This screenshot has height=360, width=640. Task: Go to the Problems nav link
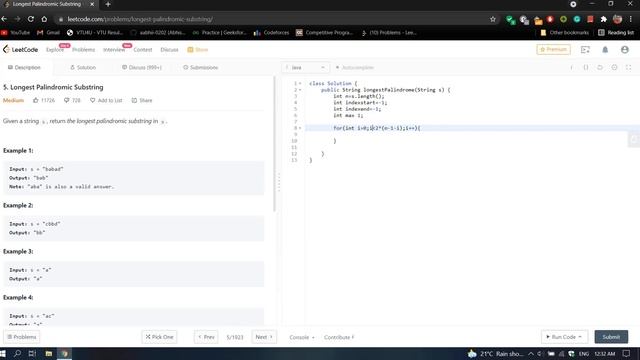[83, 49]
